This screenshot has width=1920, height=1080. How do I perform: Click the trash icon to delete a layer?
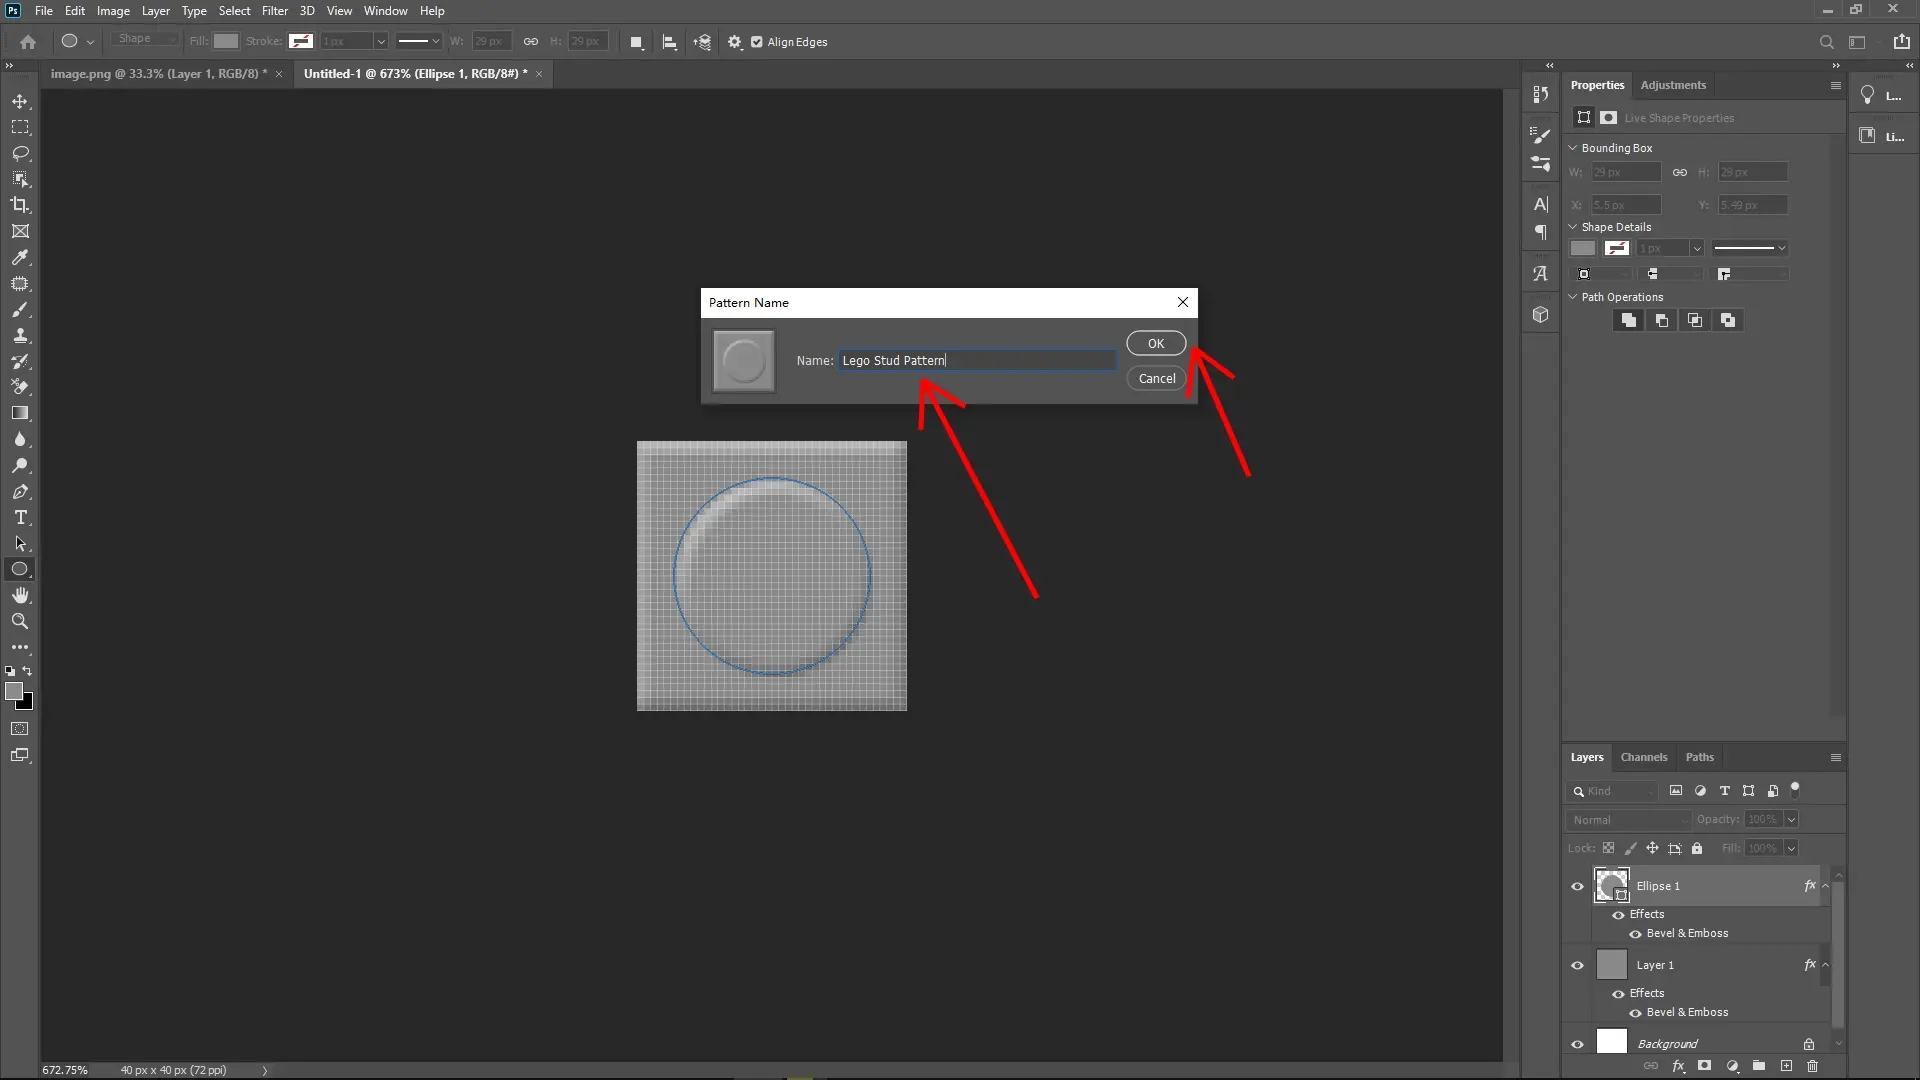1813,1066
